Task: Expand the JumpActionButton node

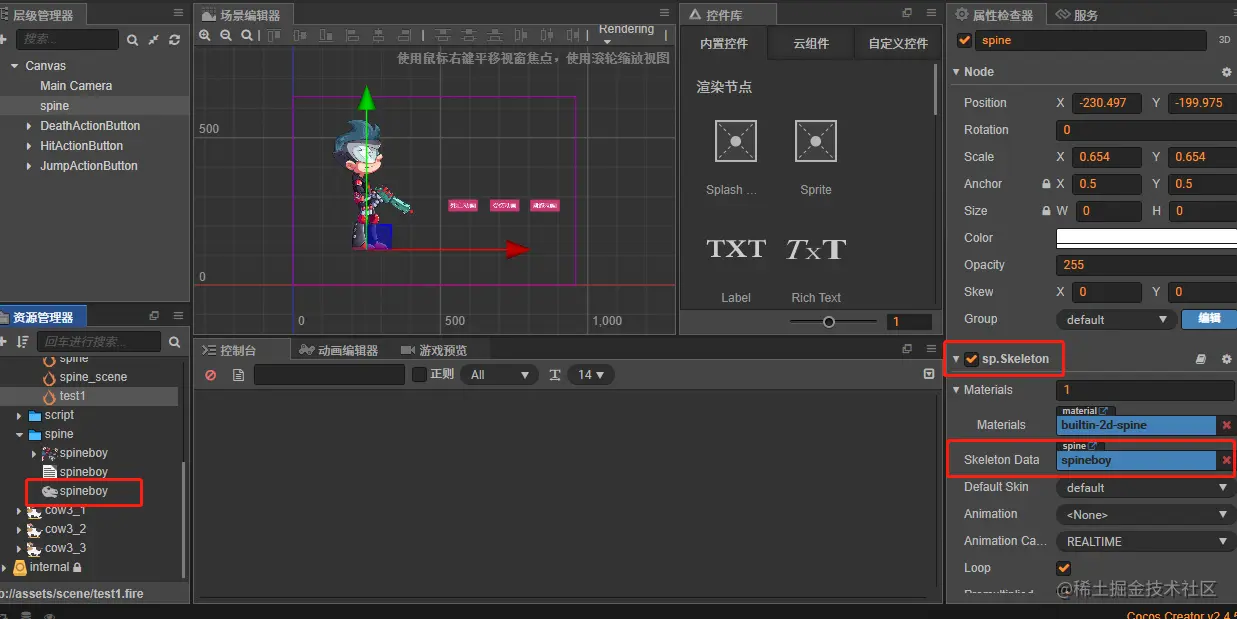Action: [x=29, y=166]
